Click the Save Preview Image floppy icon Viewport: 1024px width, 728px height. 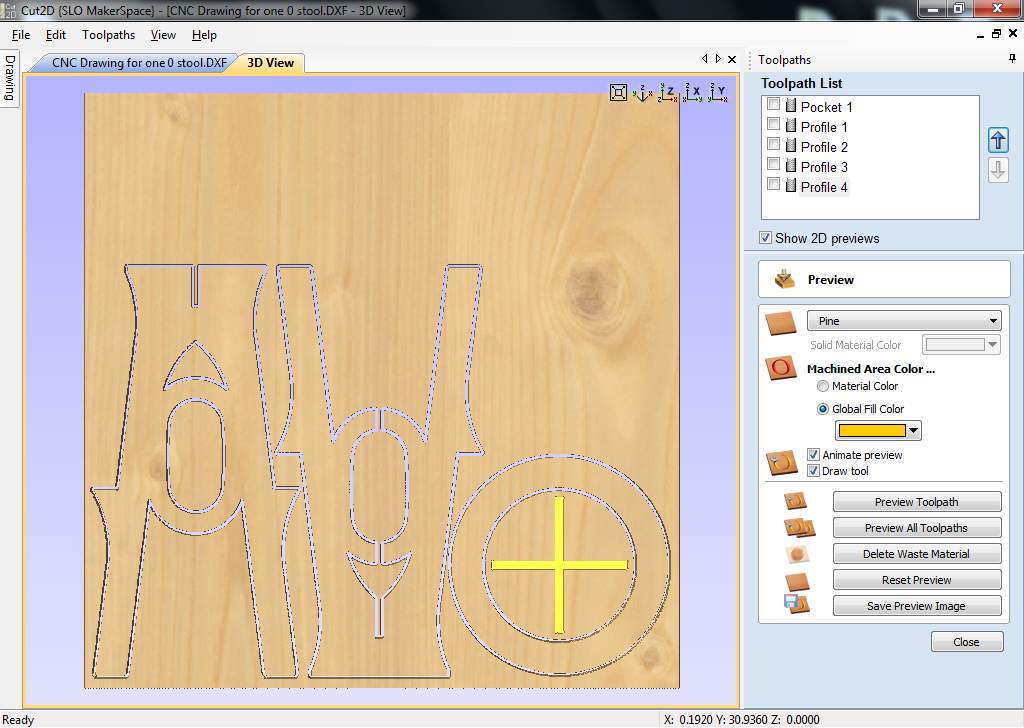(x=797, y=604)
